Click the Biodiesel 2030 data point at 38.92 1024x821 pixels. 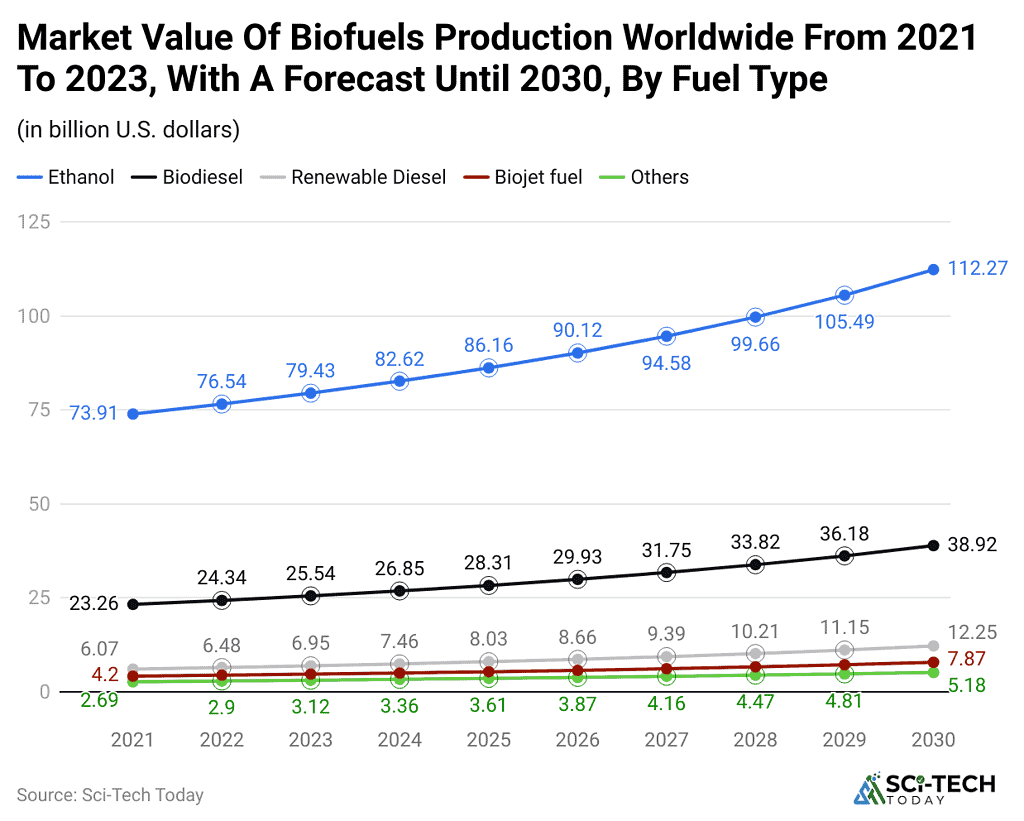click(x=933, y=545)
